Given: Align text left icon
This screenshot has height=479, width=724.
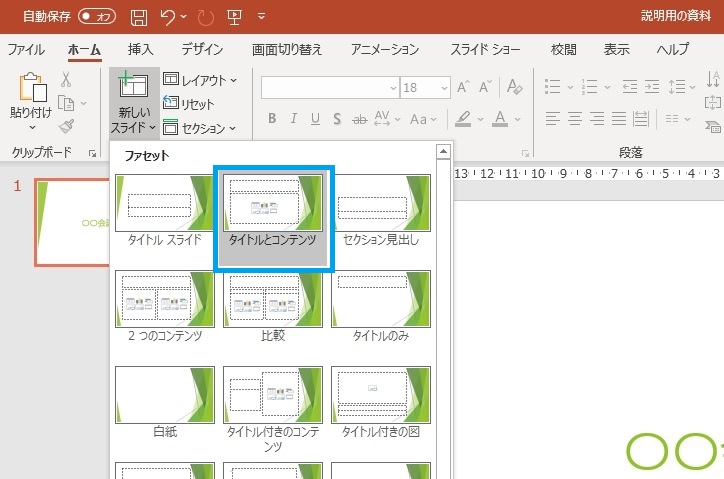Looking at the screenshot, I should click(x=553, y=119).
